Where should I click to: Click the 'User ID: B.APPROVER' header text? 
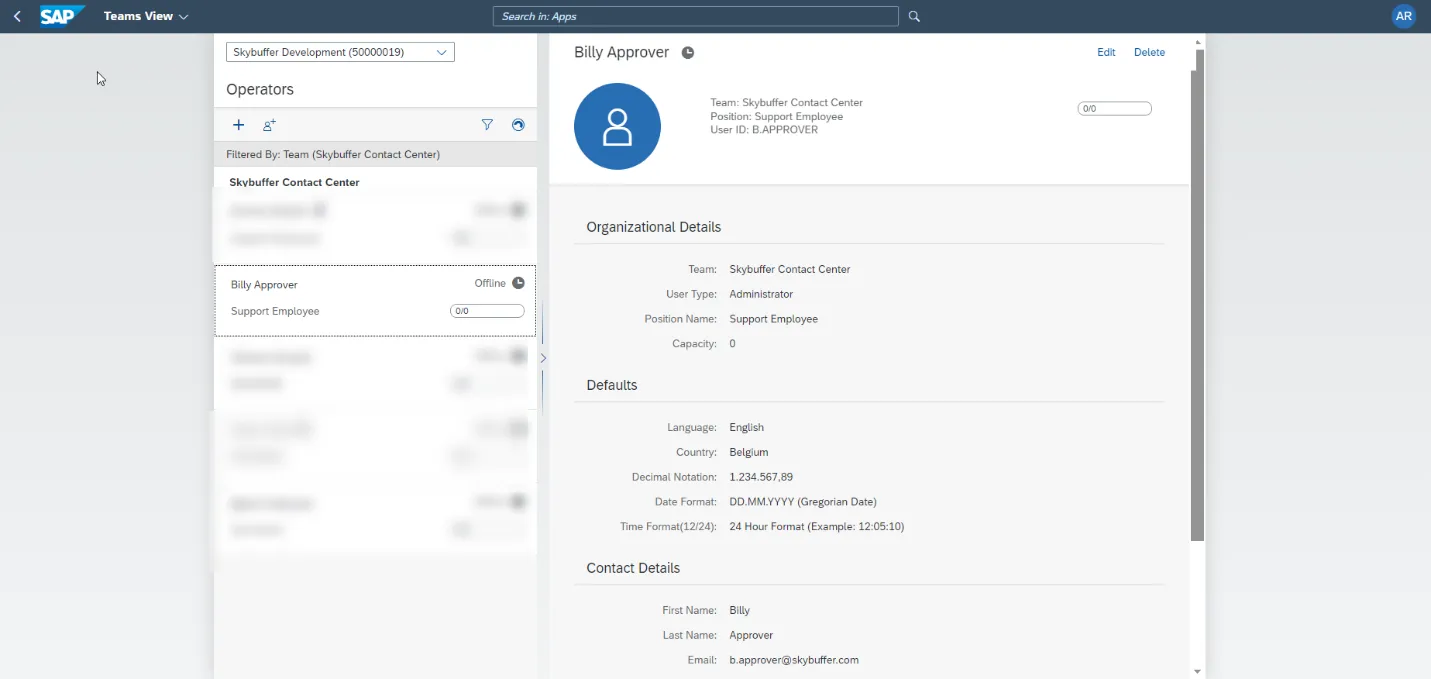[764, 130]
